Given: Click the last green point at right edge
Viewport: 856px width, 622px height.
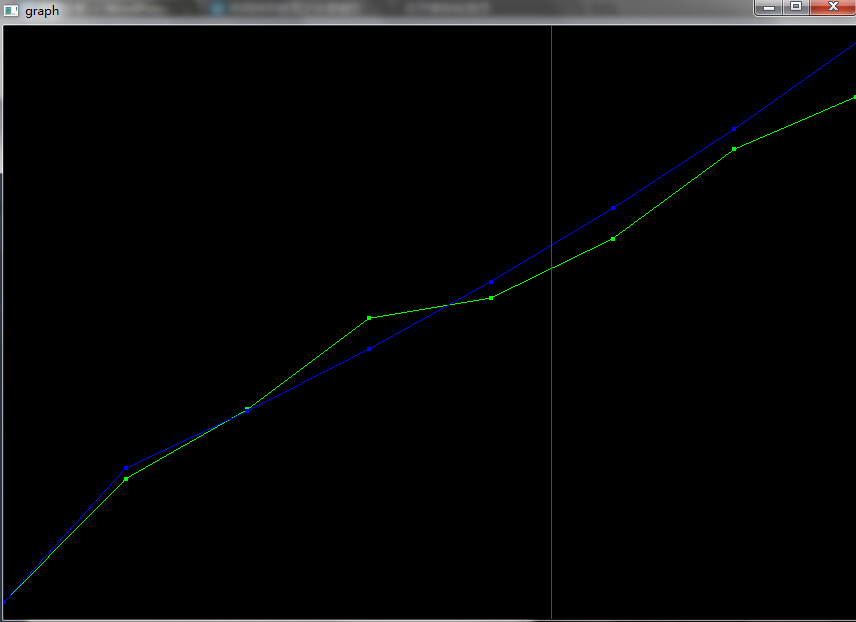Looking at the screenshot, I should click(853, 97).
